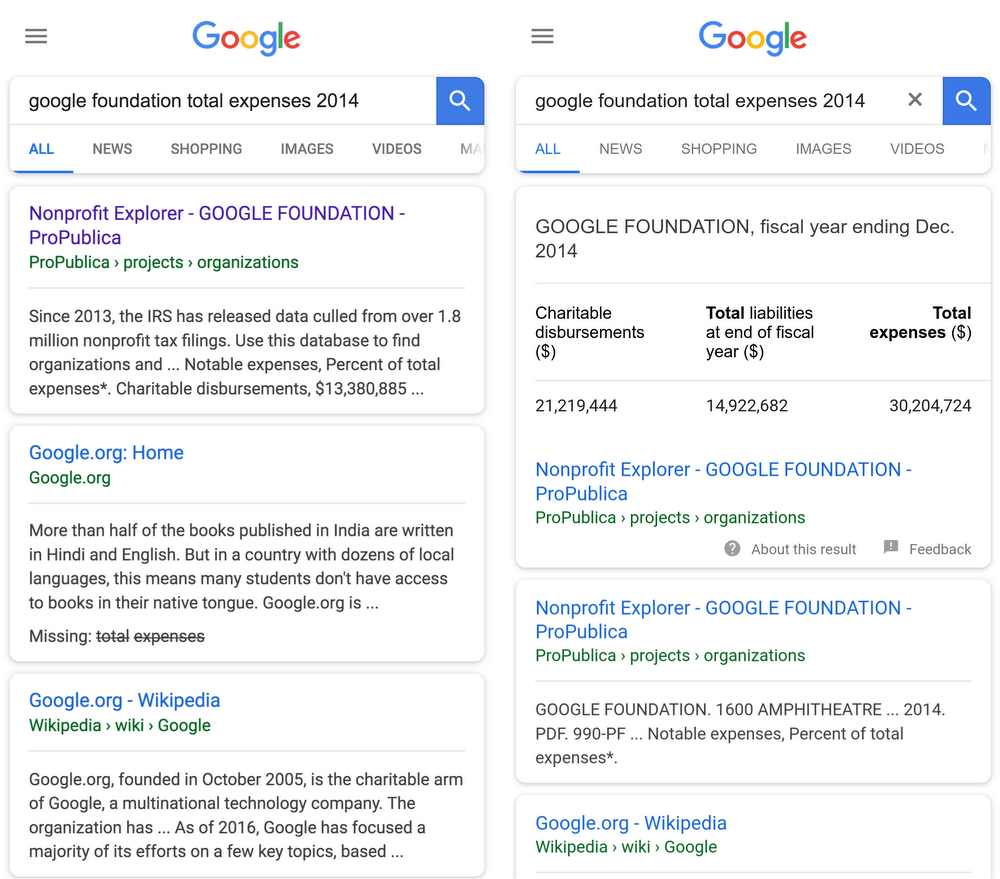
Task: Open the hamburger menu on the left screen
Action: click(36, 36)
